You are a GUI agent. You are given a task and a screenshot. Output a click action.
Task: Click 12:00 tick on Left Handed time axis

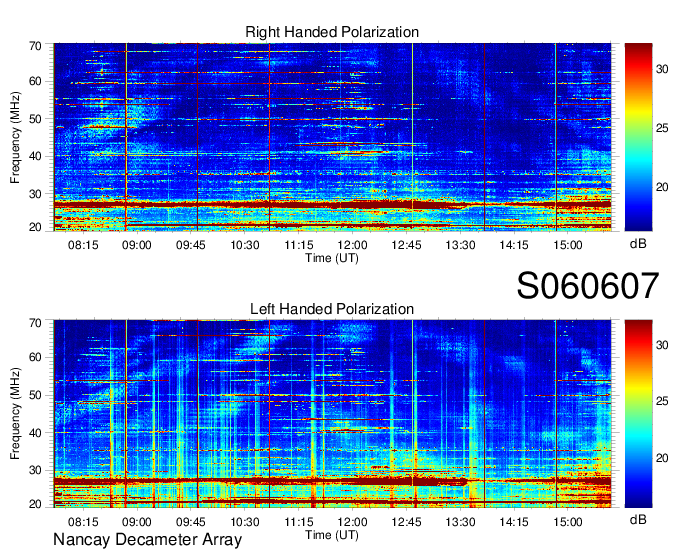point(353,522)
